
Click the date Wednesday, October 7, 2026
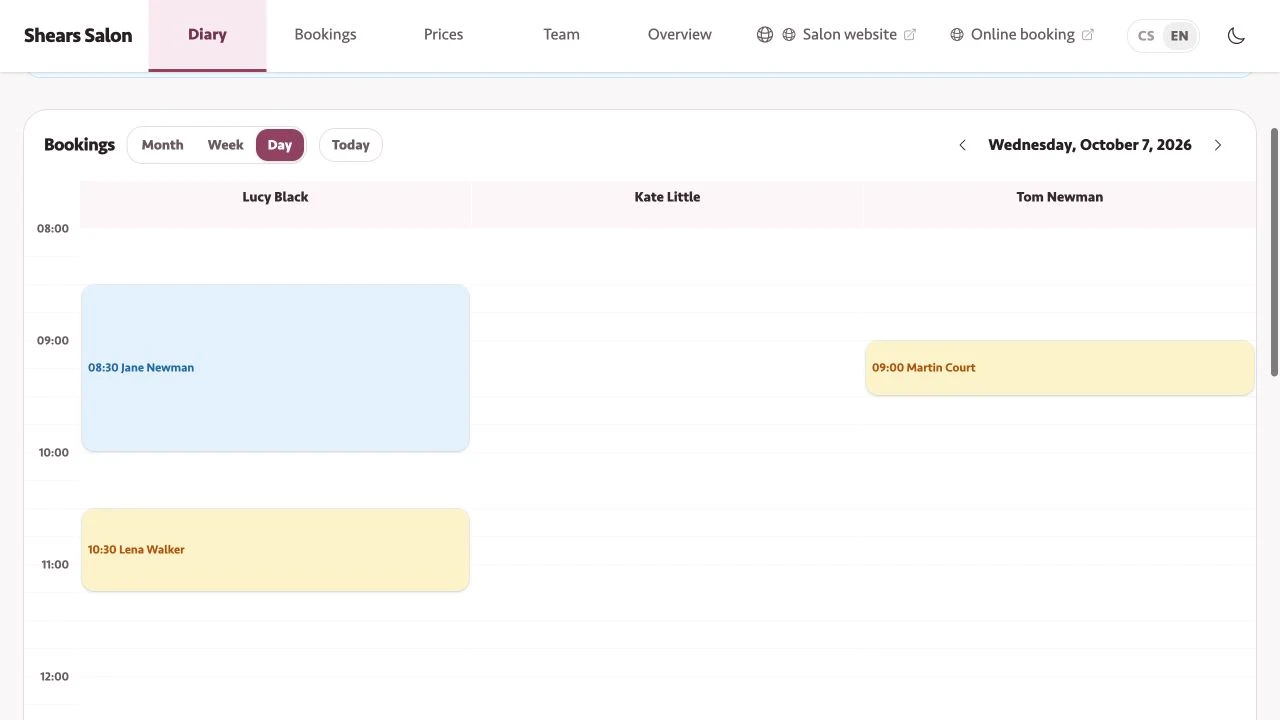click(x=1090, y=145)
